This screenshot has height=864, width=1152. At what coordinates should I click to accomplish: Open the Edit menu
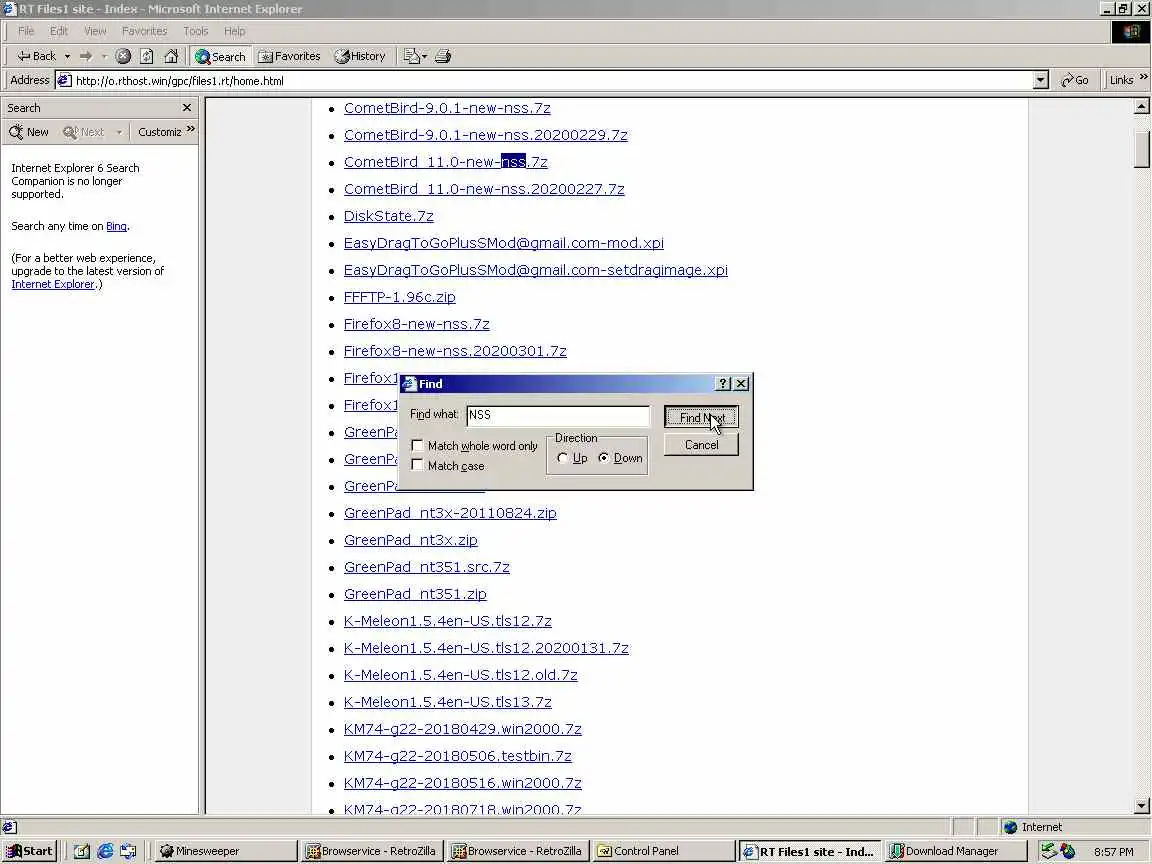[59, 31]
